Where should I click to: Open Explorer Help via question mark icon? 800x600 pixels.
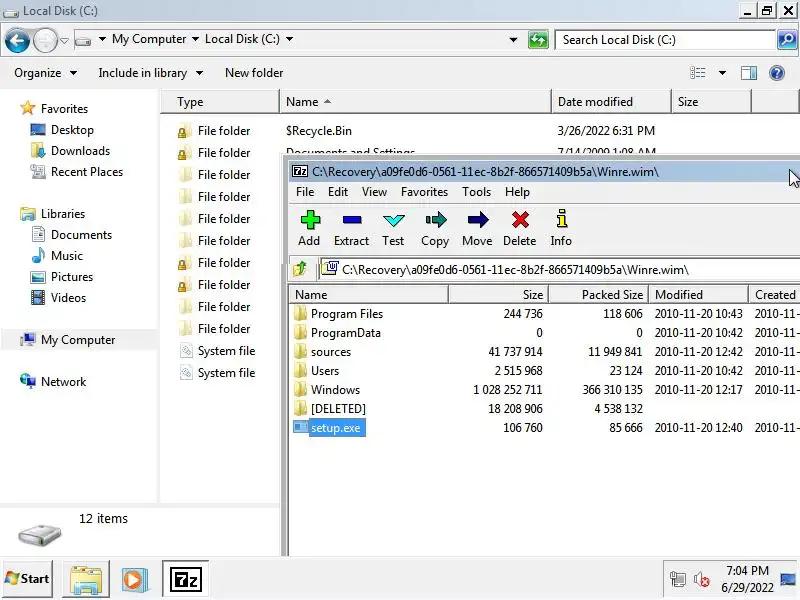click(777, 73)
